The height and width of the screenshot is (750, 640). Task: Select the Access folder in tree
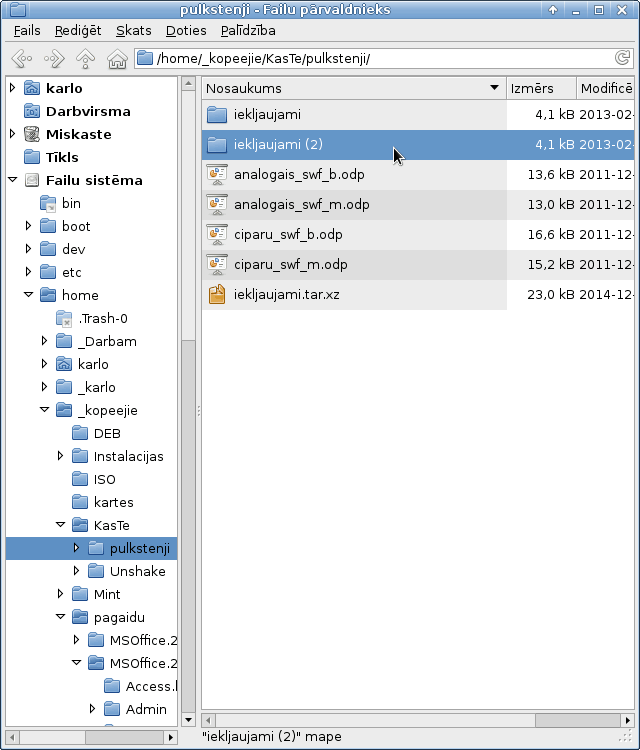pyautogui.click(x=151, y=686)
